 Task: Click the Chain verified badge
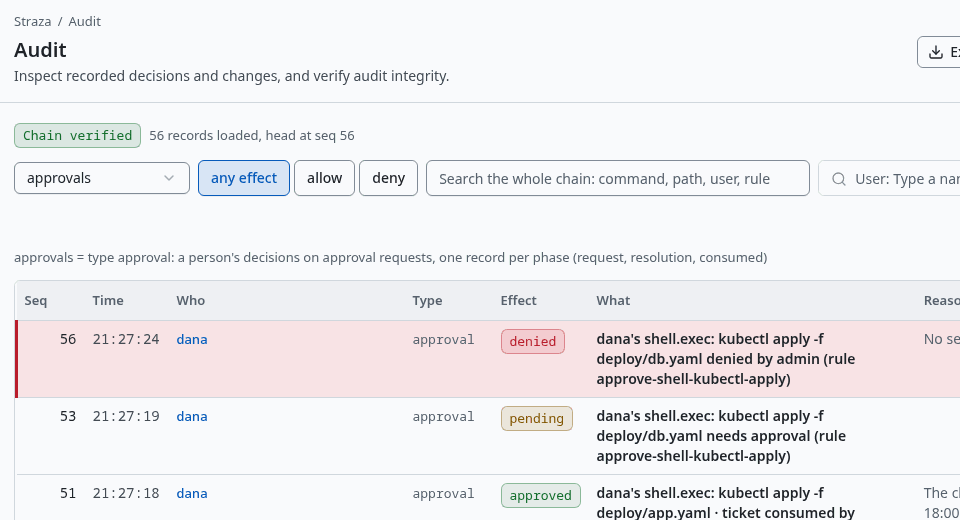click(77, 135)
